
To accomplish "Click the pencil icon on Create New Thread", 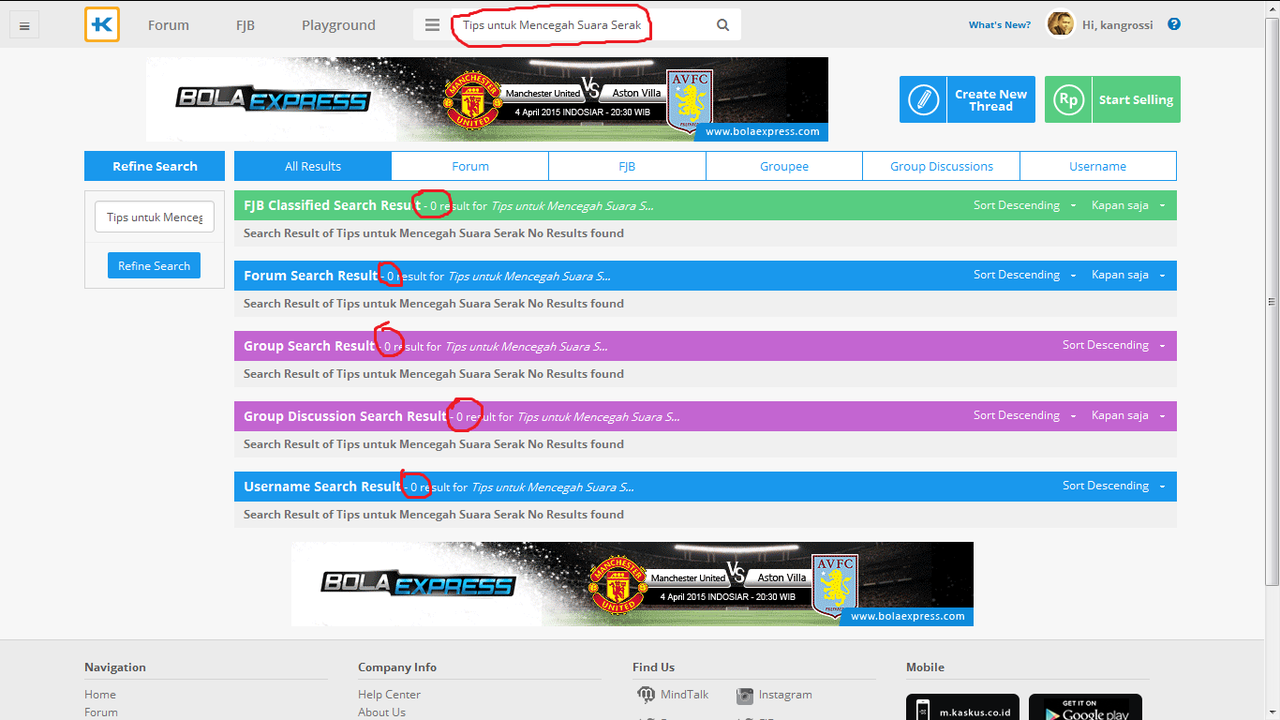I will (x=923, y=100).
